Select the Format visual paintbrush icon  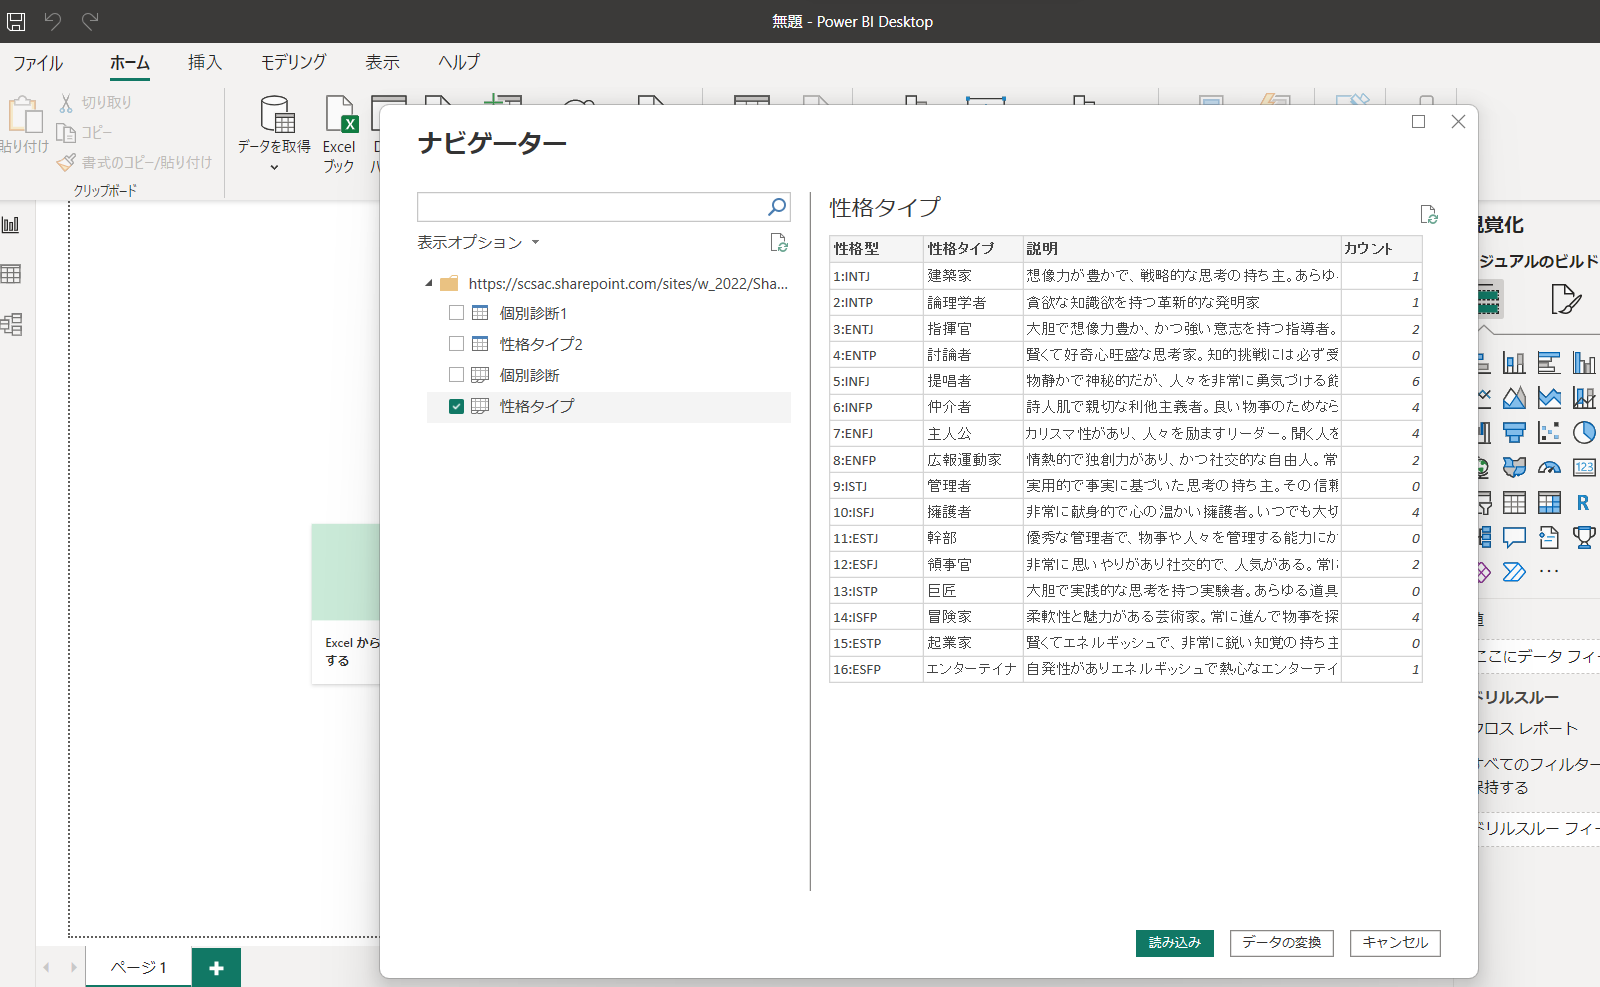[1565, 299]
